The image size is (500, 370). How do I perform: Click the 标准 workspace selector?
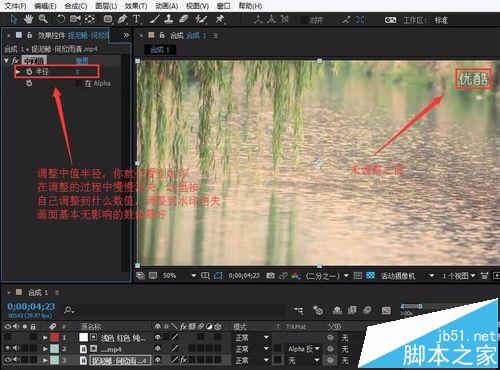(441, 20)
